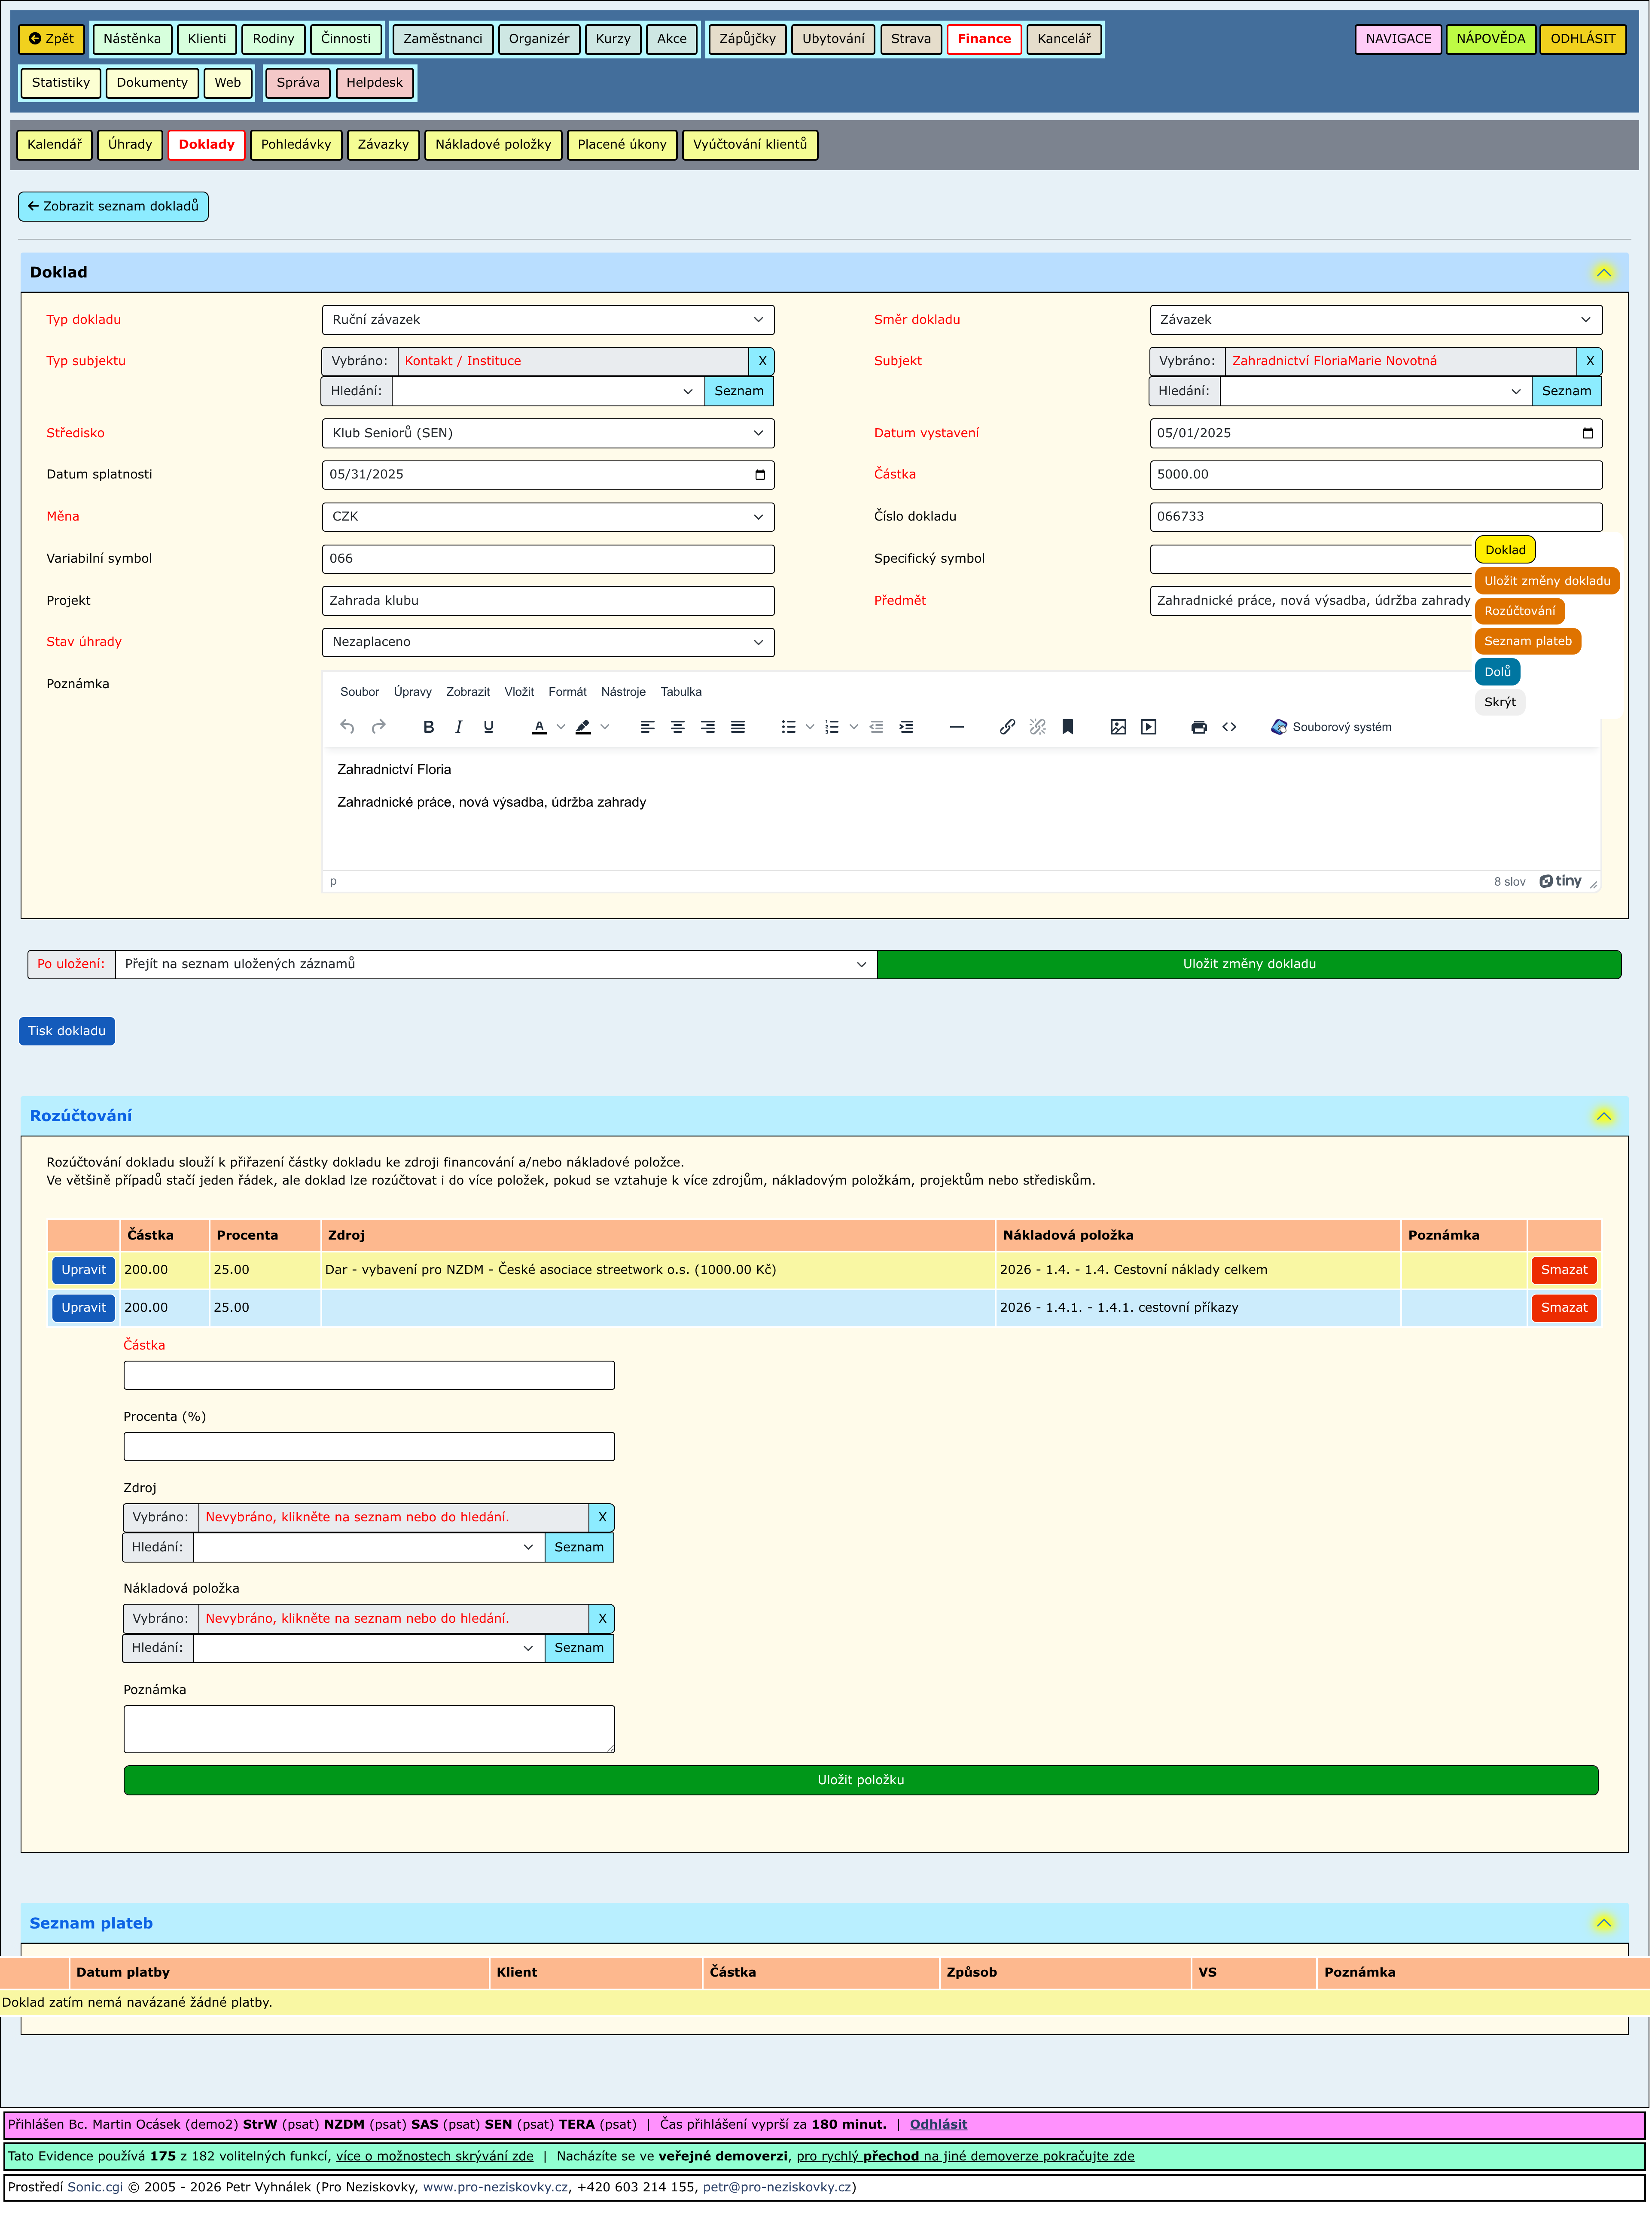Image resolution: width=1652 pixels, height=2224 pixels.
Task: Open the text color picker arrow
Action: (x=561, y=727)
